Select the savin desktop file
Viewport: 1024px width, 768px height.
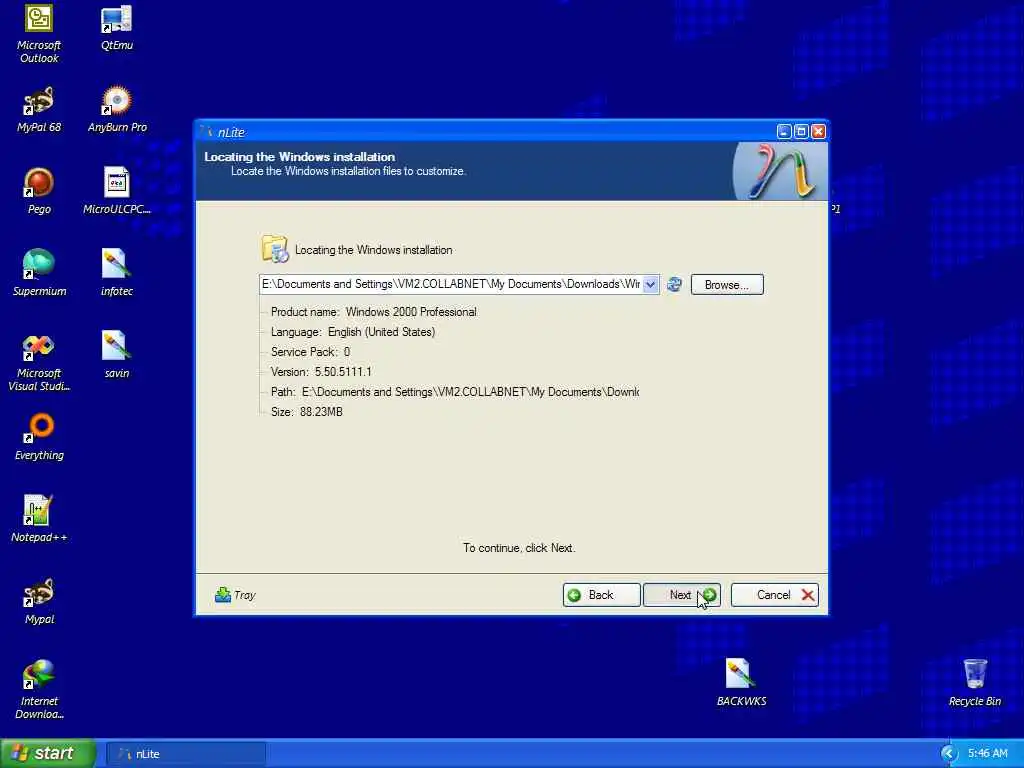point(117,355)
